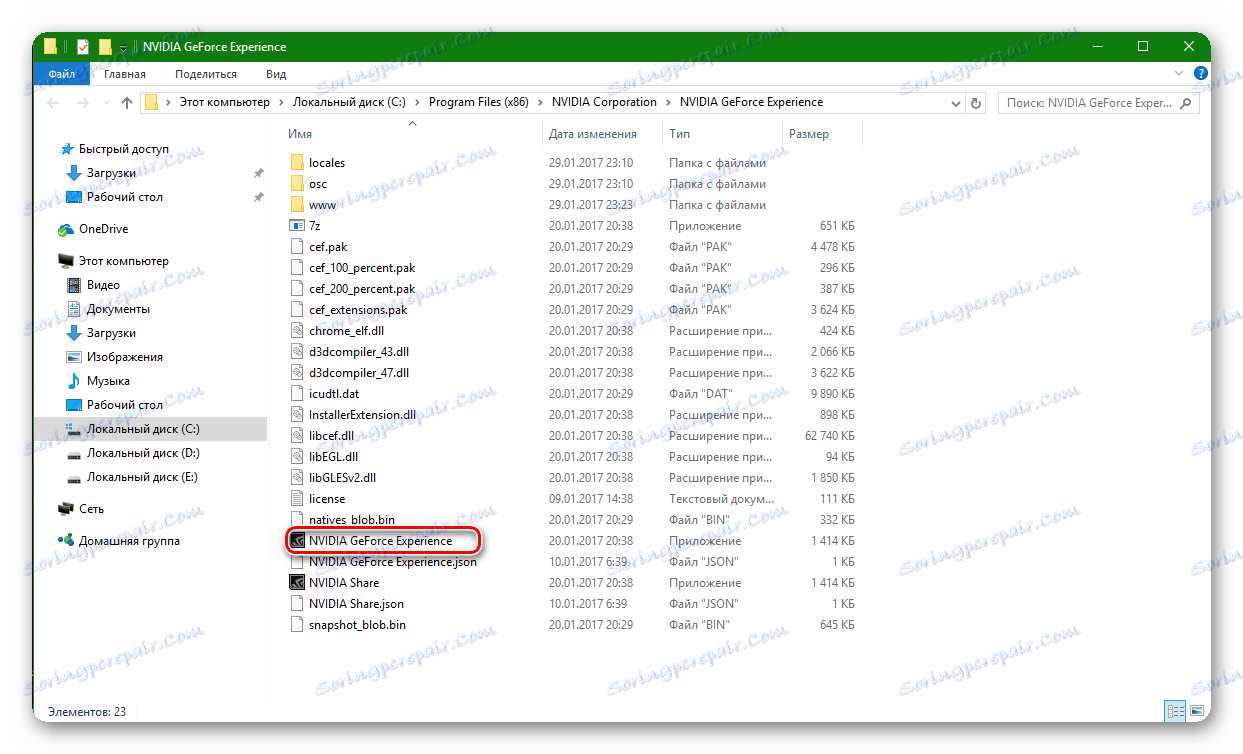Screen dimensions: 1243x754
Task: Select d3dcompiler_47.dll file
Action: 359,373
